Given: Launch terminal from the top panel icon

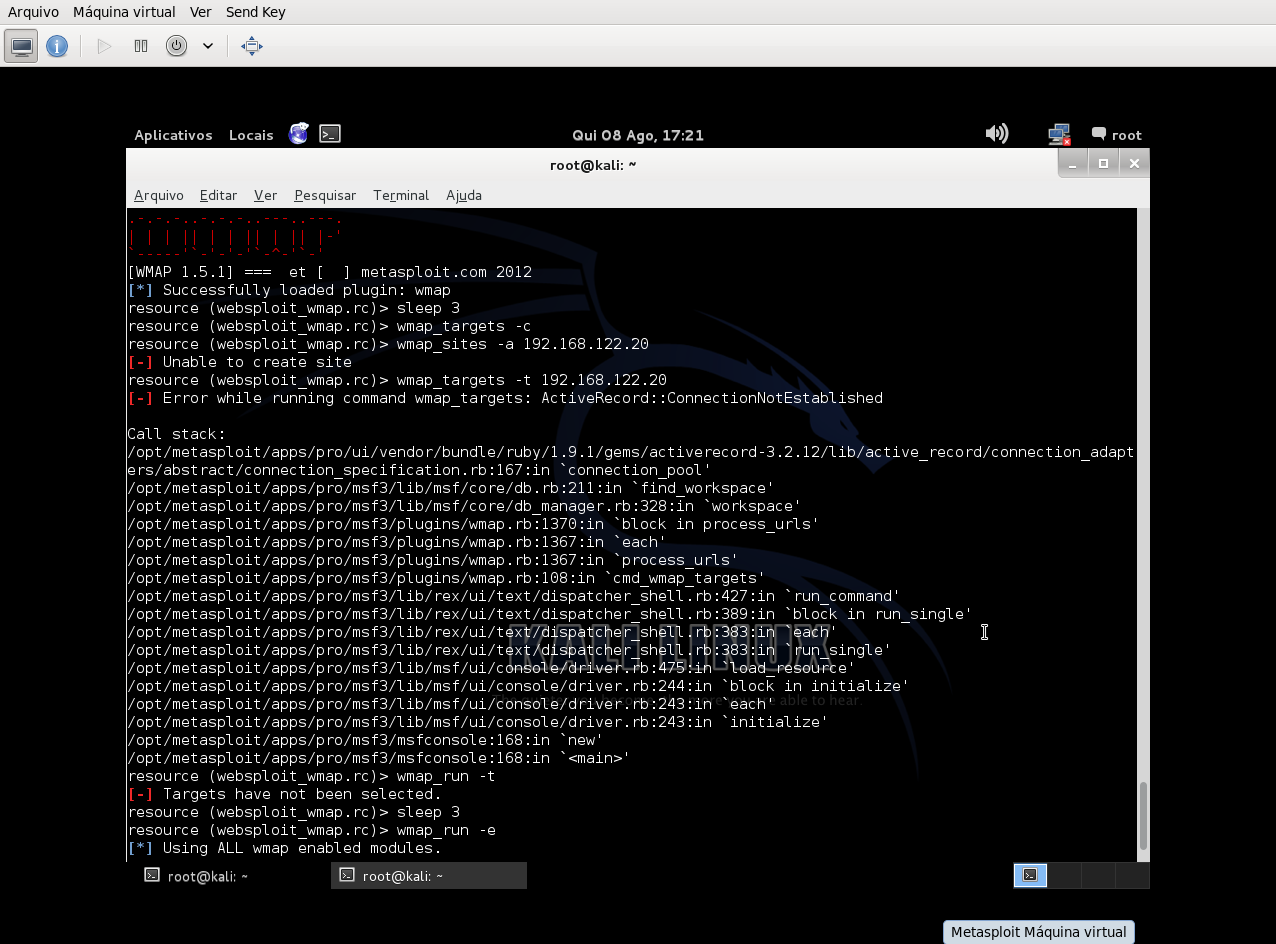Looking at the screenshot, I should (x=330, y=134).
